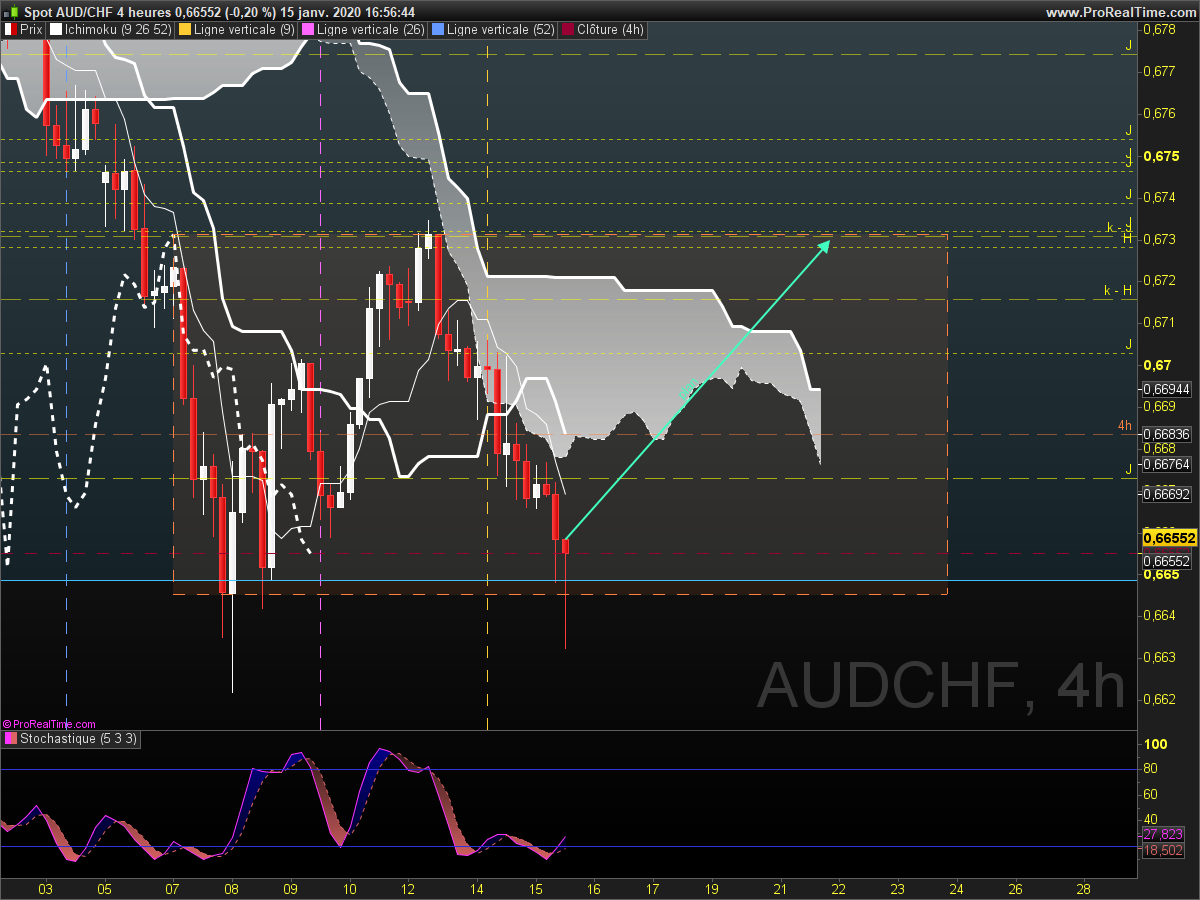Click the 0,66692 price label
Viewport: 1200px width, 900px height.
click(1165, 494)
